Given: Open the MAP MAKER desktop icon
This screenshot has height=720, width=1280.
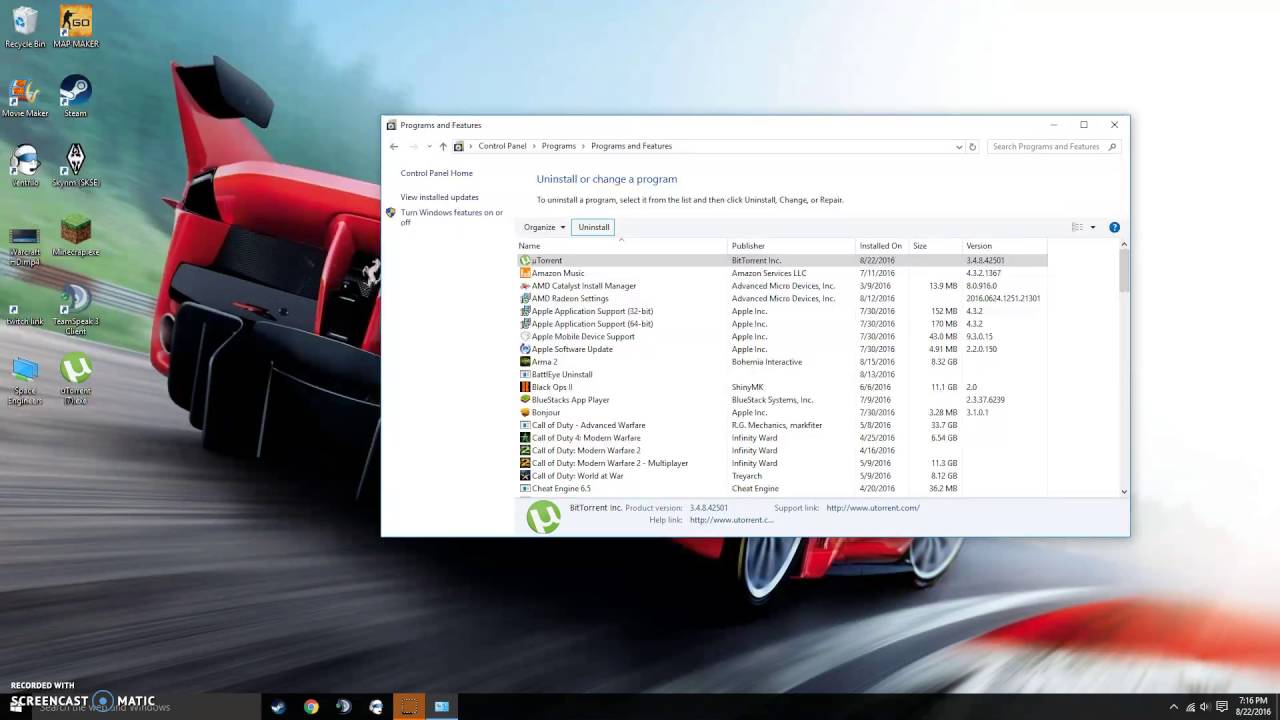Looking at the screenshot, I should click(x=76, y=27).
